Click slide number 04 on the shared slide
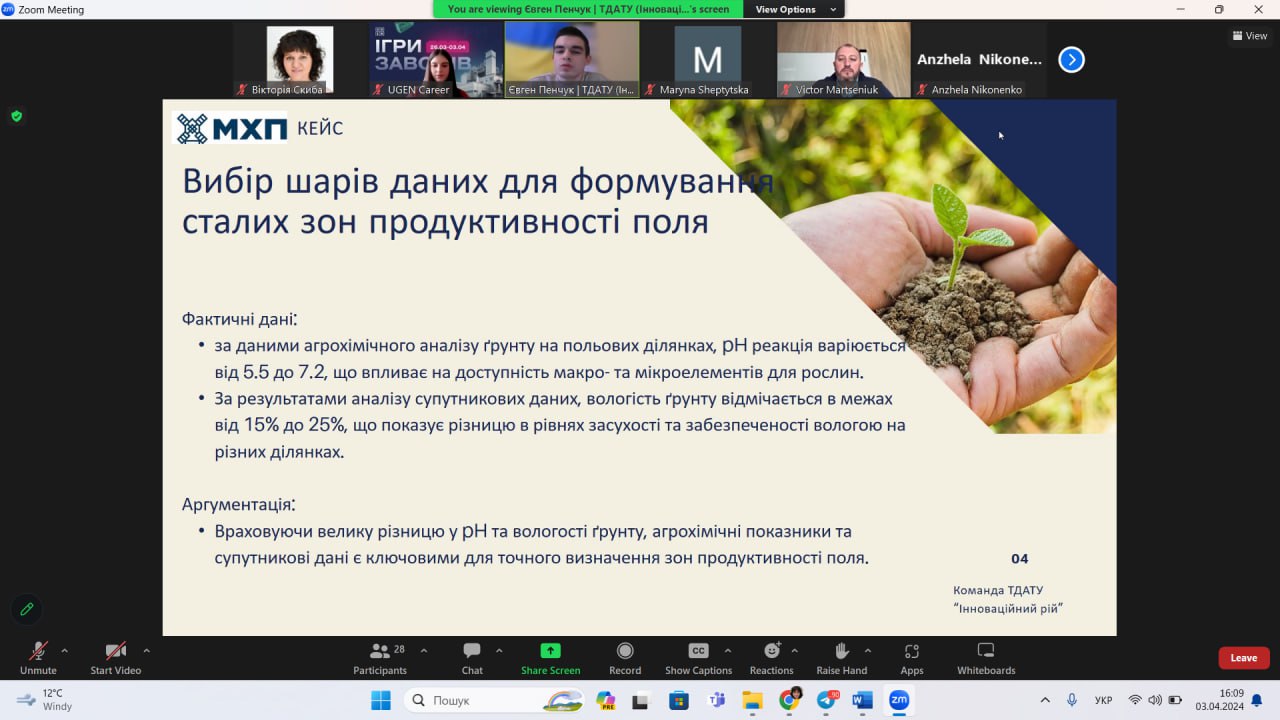The width and height of the screenshot is (1280, 720). (x=1020, y=559)
